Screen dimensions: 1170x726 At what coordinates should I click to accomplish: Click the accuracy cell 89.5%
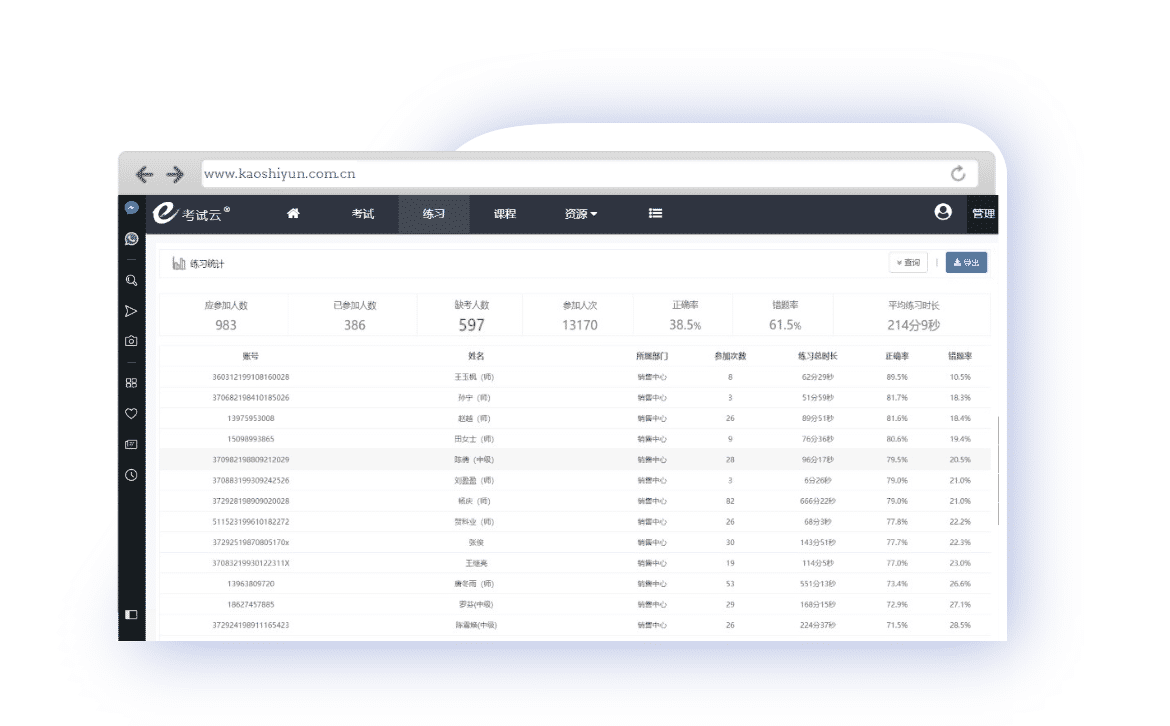pyautogui.click(x=897, y=378)
